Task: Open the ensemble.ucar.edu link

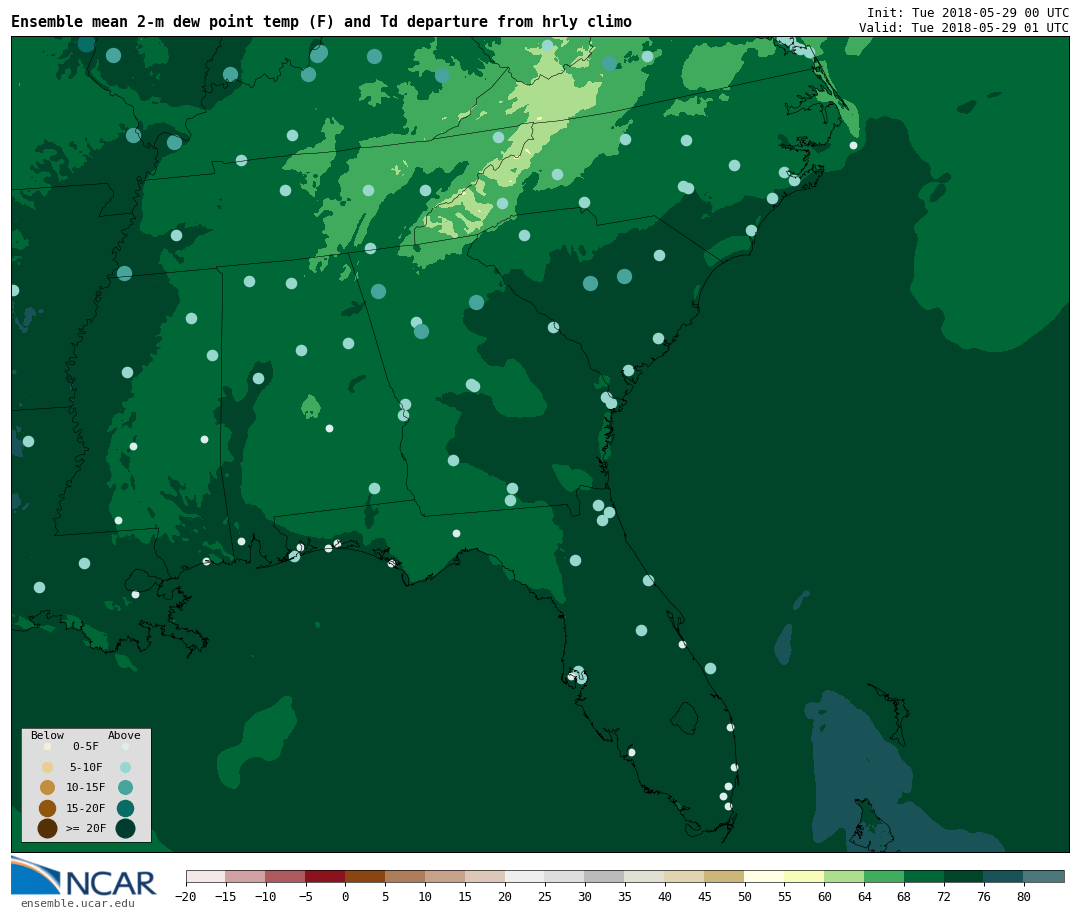Action: coord(77,904)
